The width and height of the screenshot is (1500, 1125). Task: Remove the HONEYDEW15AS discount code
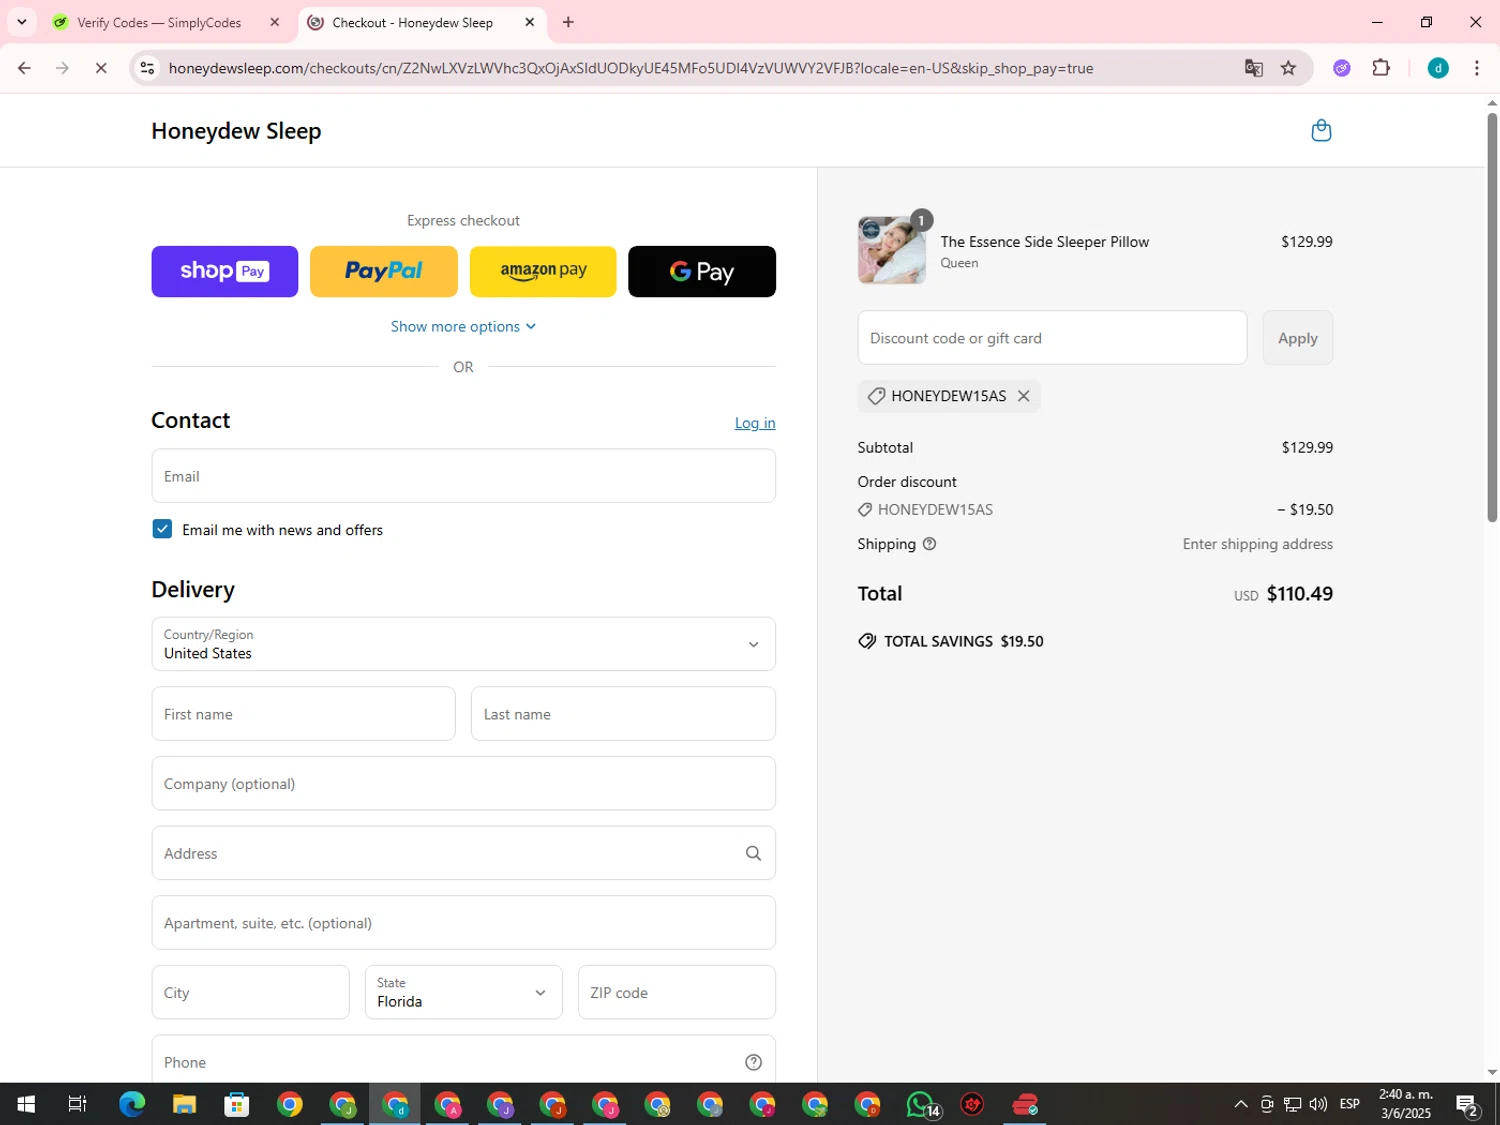pyautogui.click(x=1023, y=396)
